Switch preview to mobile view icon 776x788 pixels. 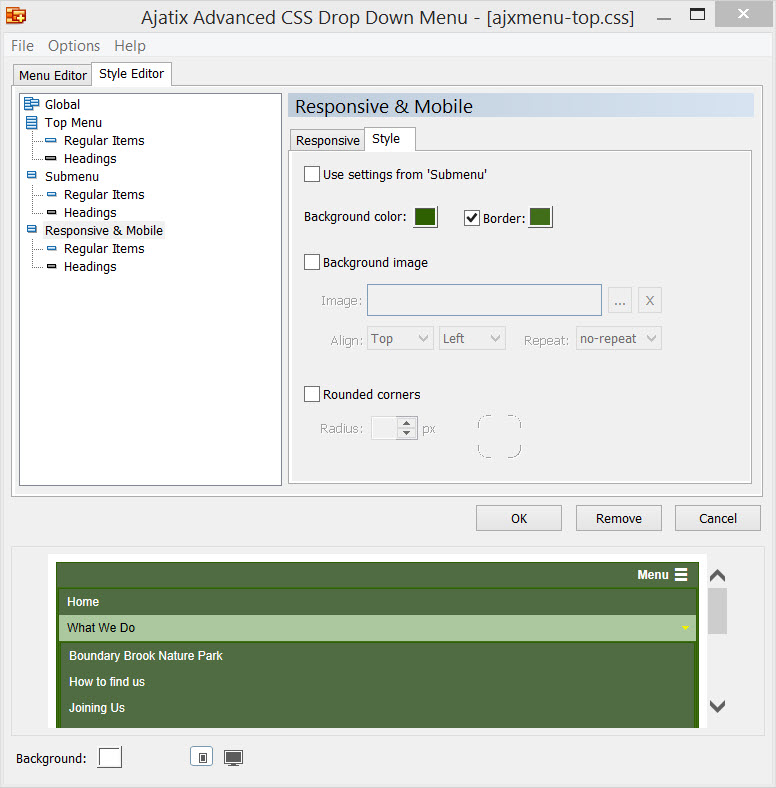(202, 757)
